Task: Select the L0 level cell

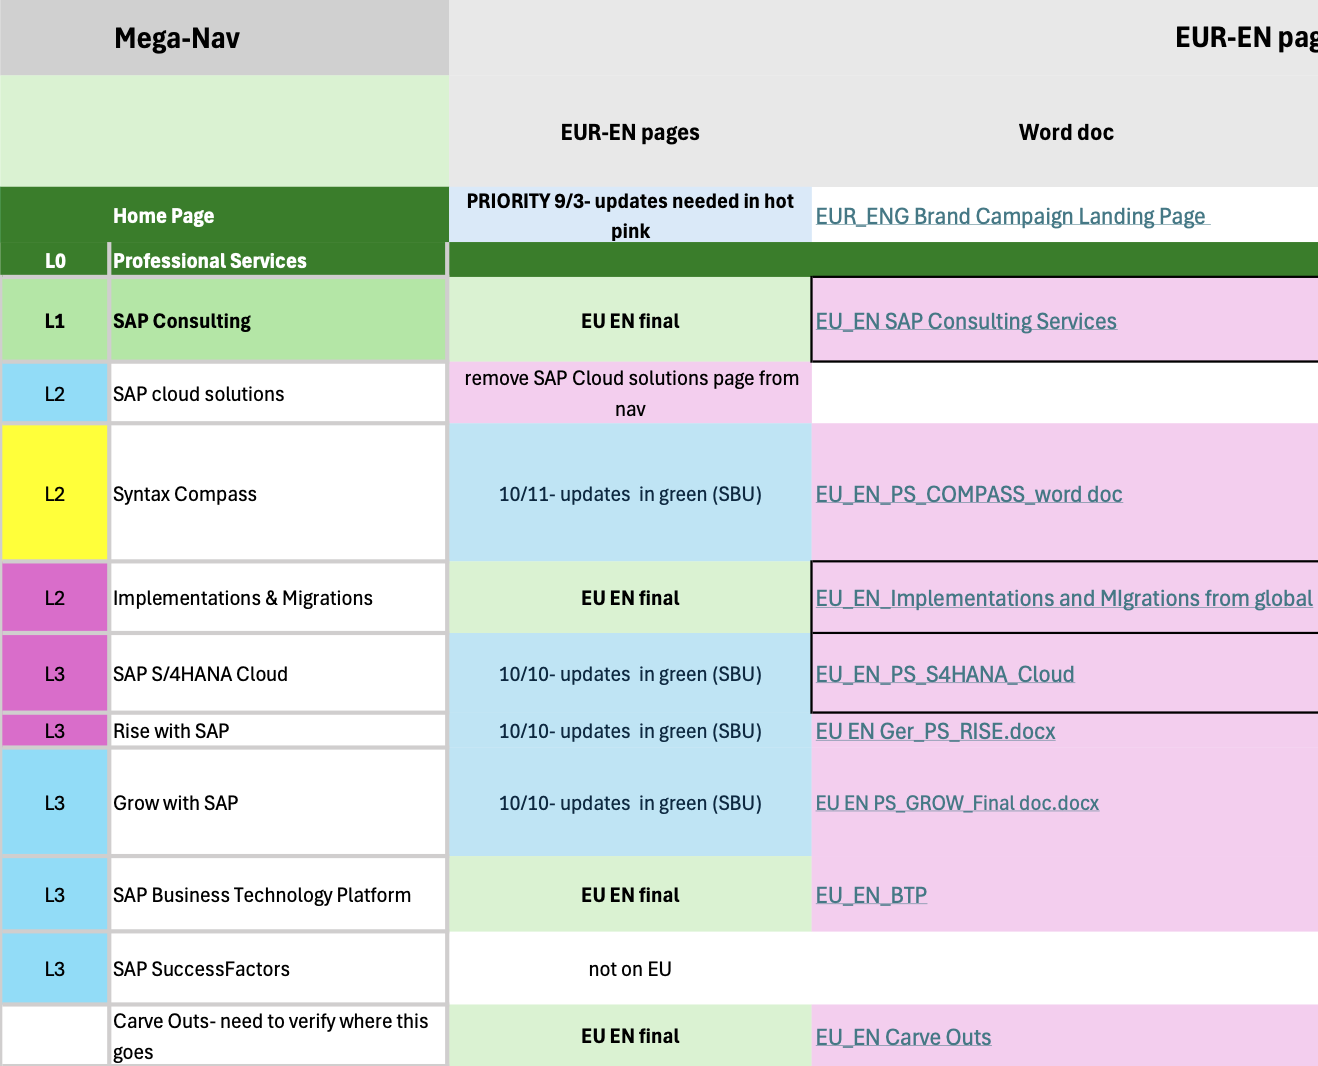Action: (x=55, y=260)
